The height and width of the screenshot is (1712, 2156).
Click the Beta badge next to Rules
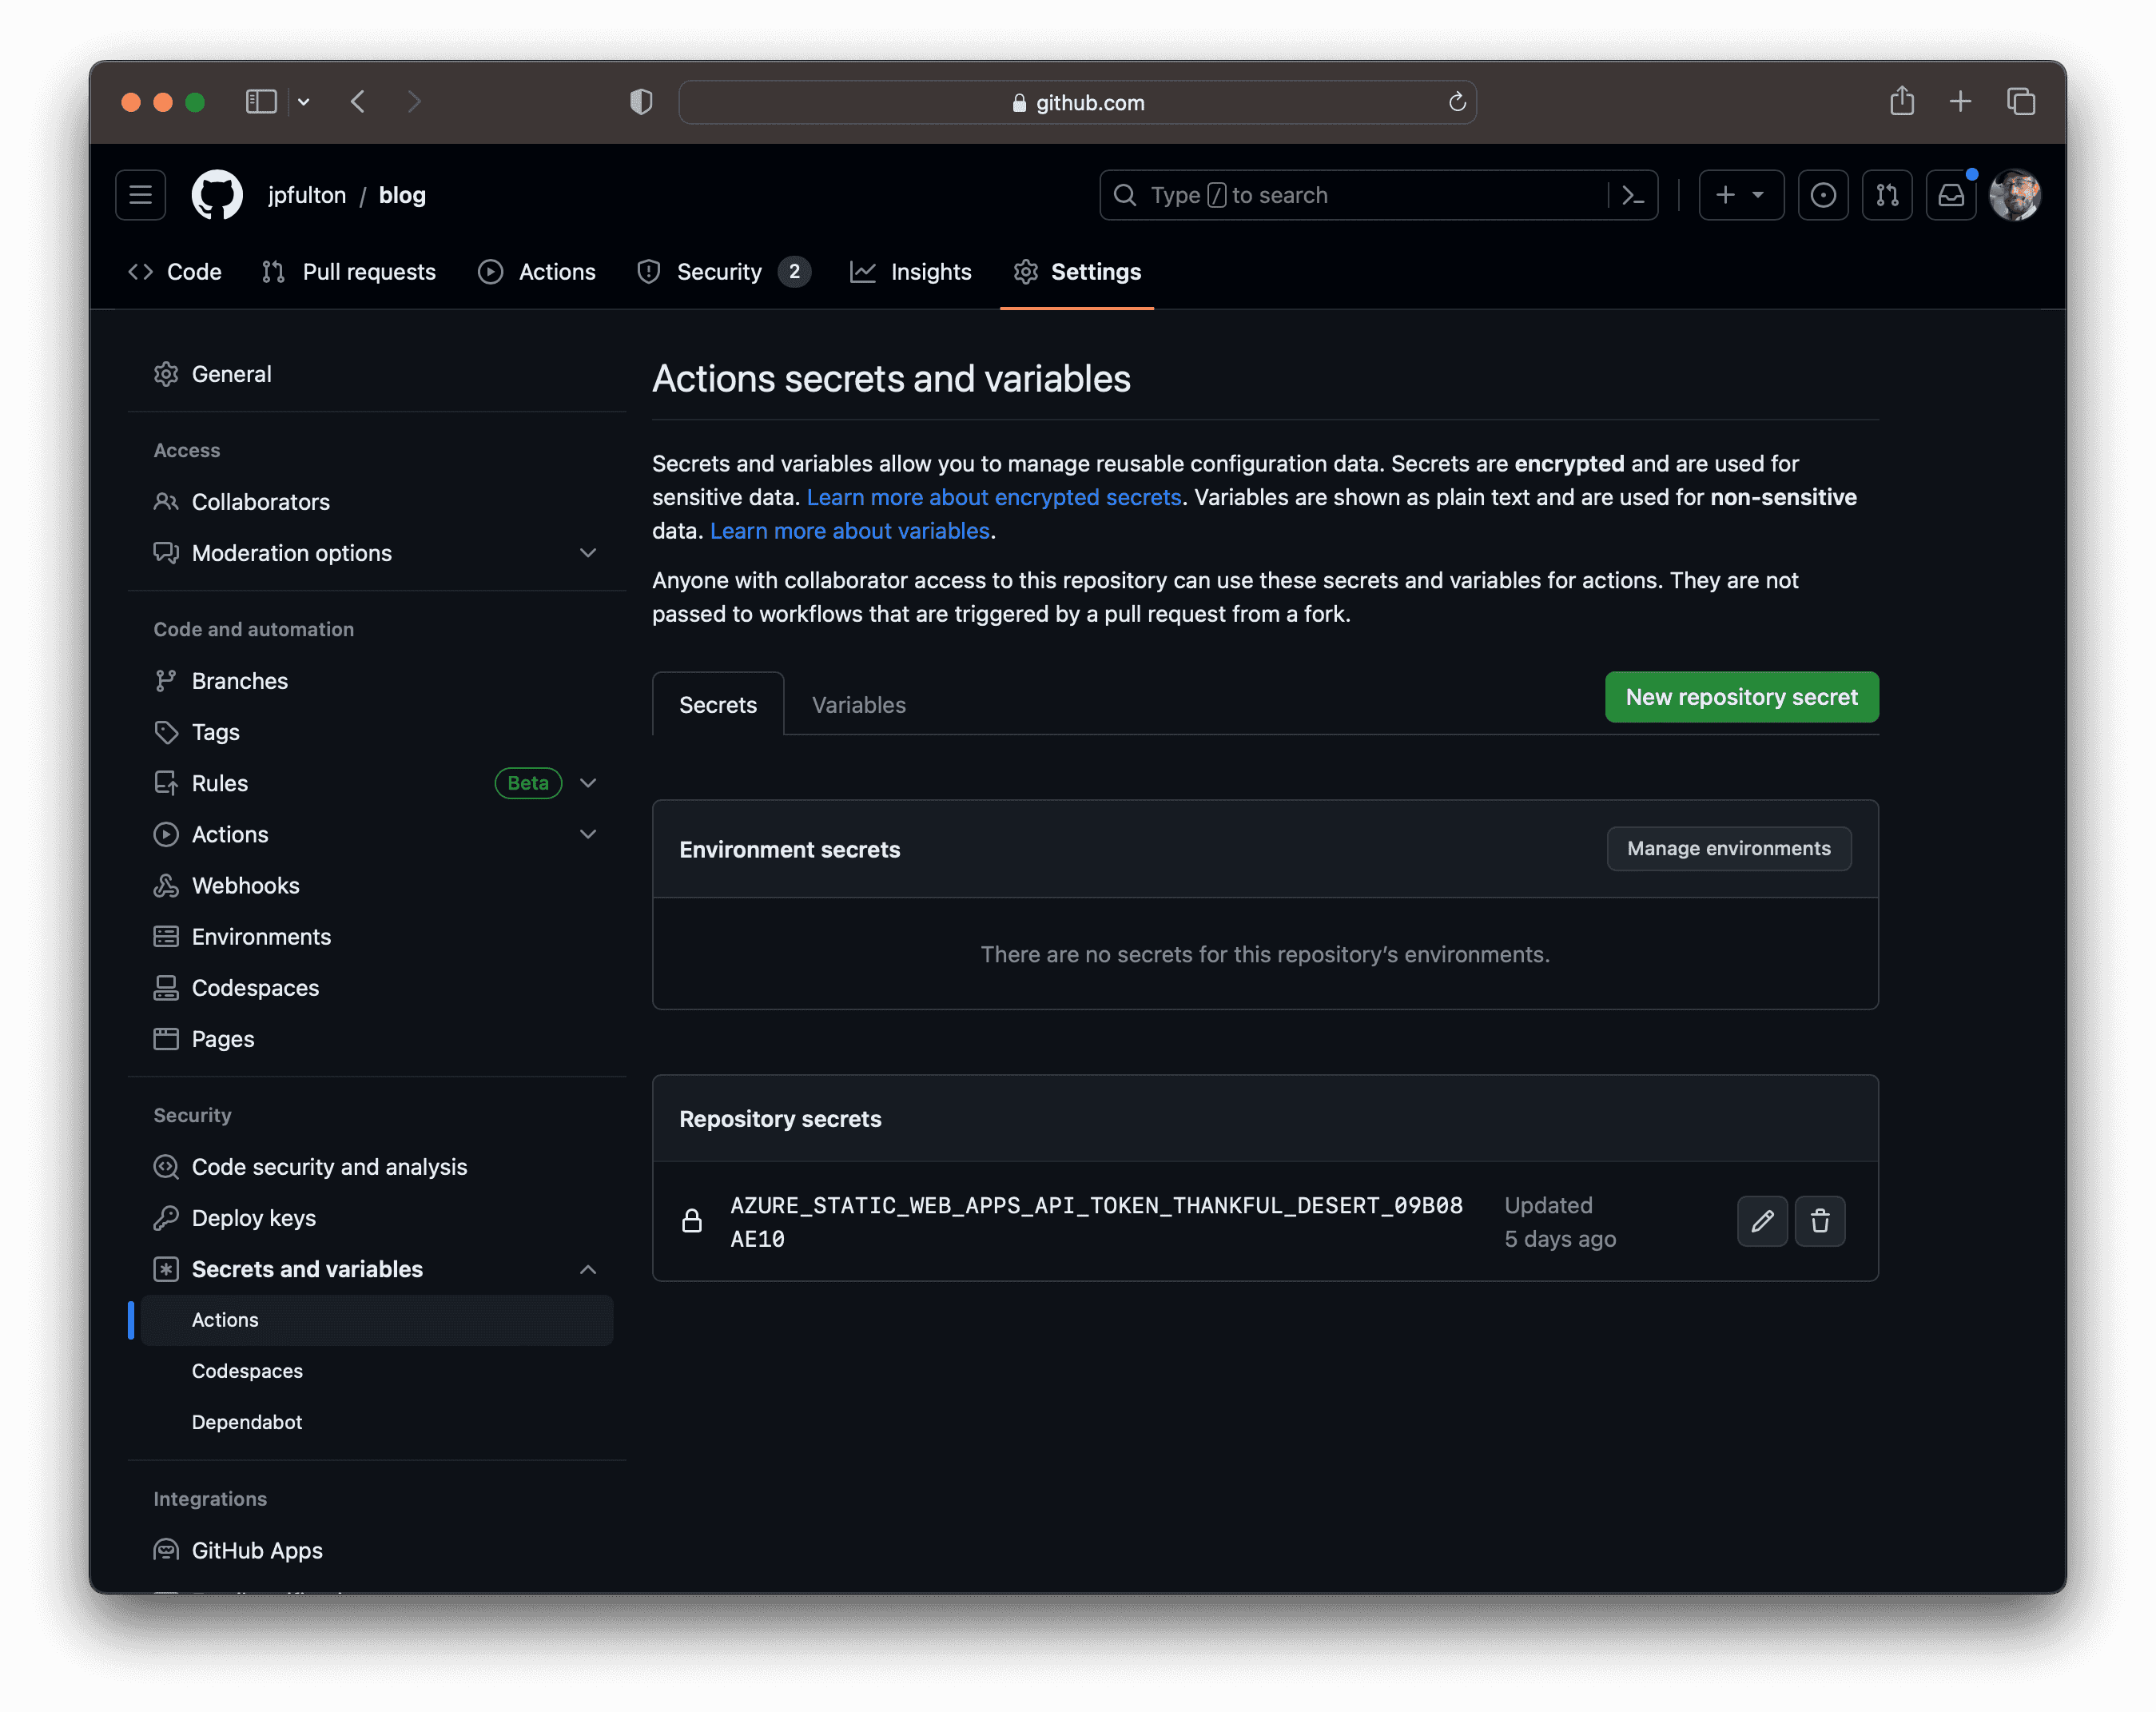click(x=528, y=783)
